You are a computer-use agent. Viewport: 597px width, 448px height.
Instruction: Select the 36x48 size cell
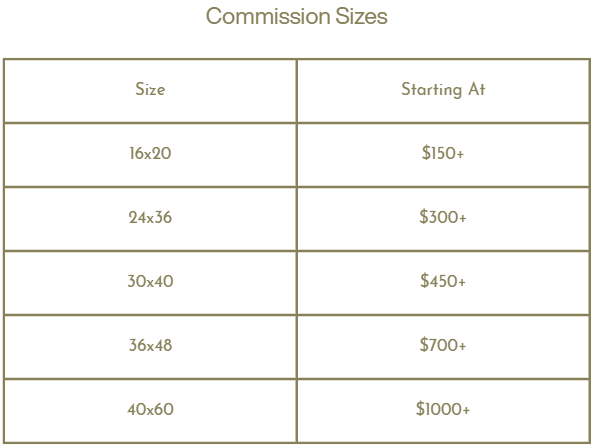tap(150, 345)
